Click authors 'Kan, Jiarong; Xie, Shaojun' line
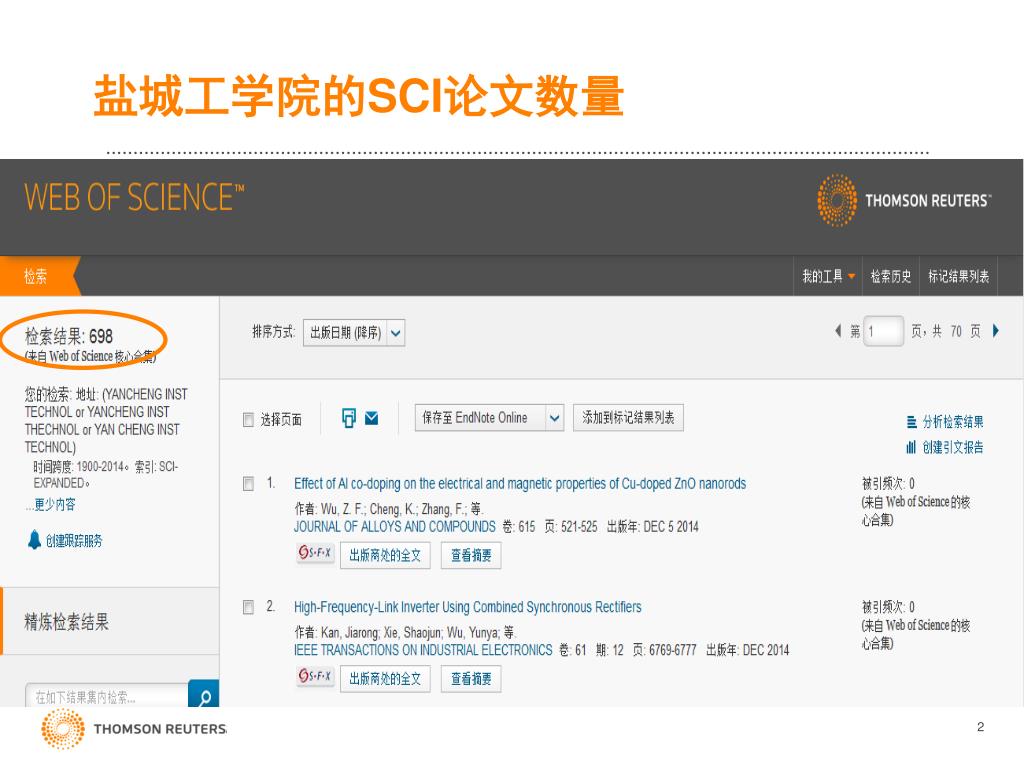The height and width of the screenshot is (768, 1024). 405,632
